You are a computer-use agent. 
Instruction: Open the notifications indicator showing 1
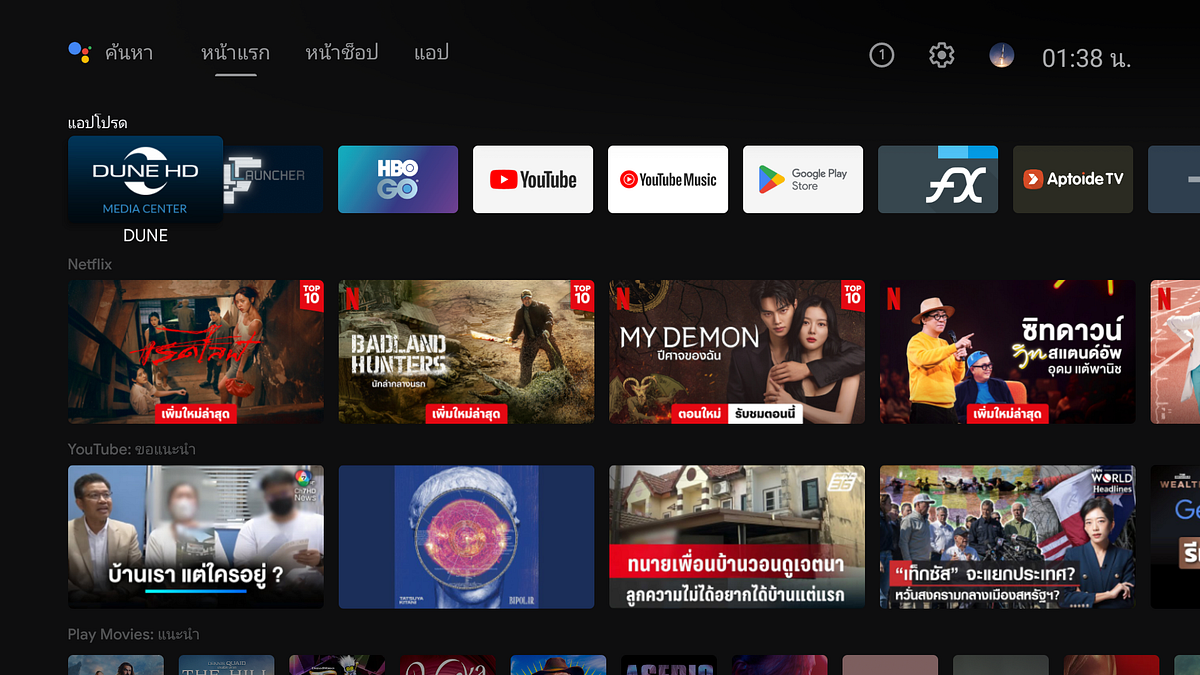click(881, 55)
